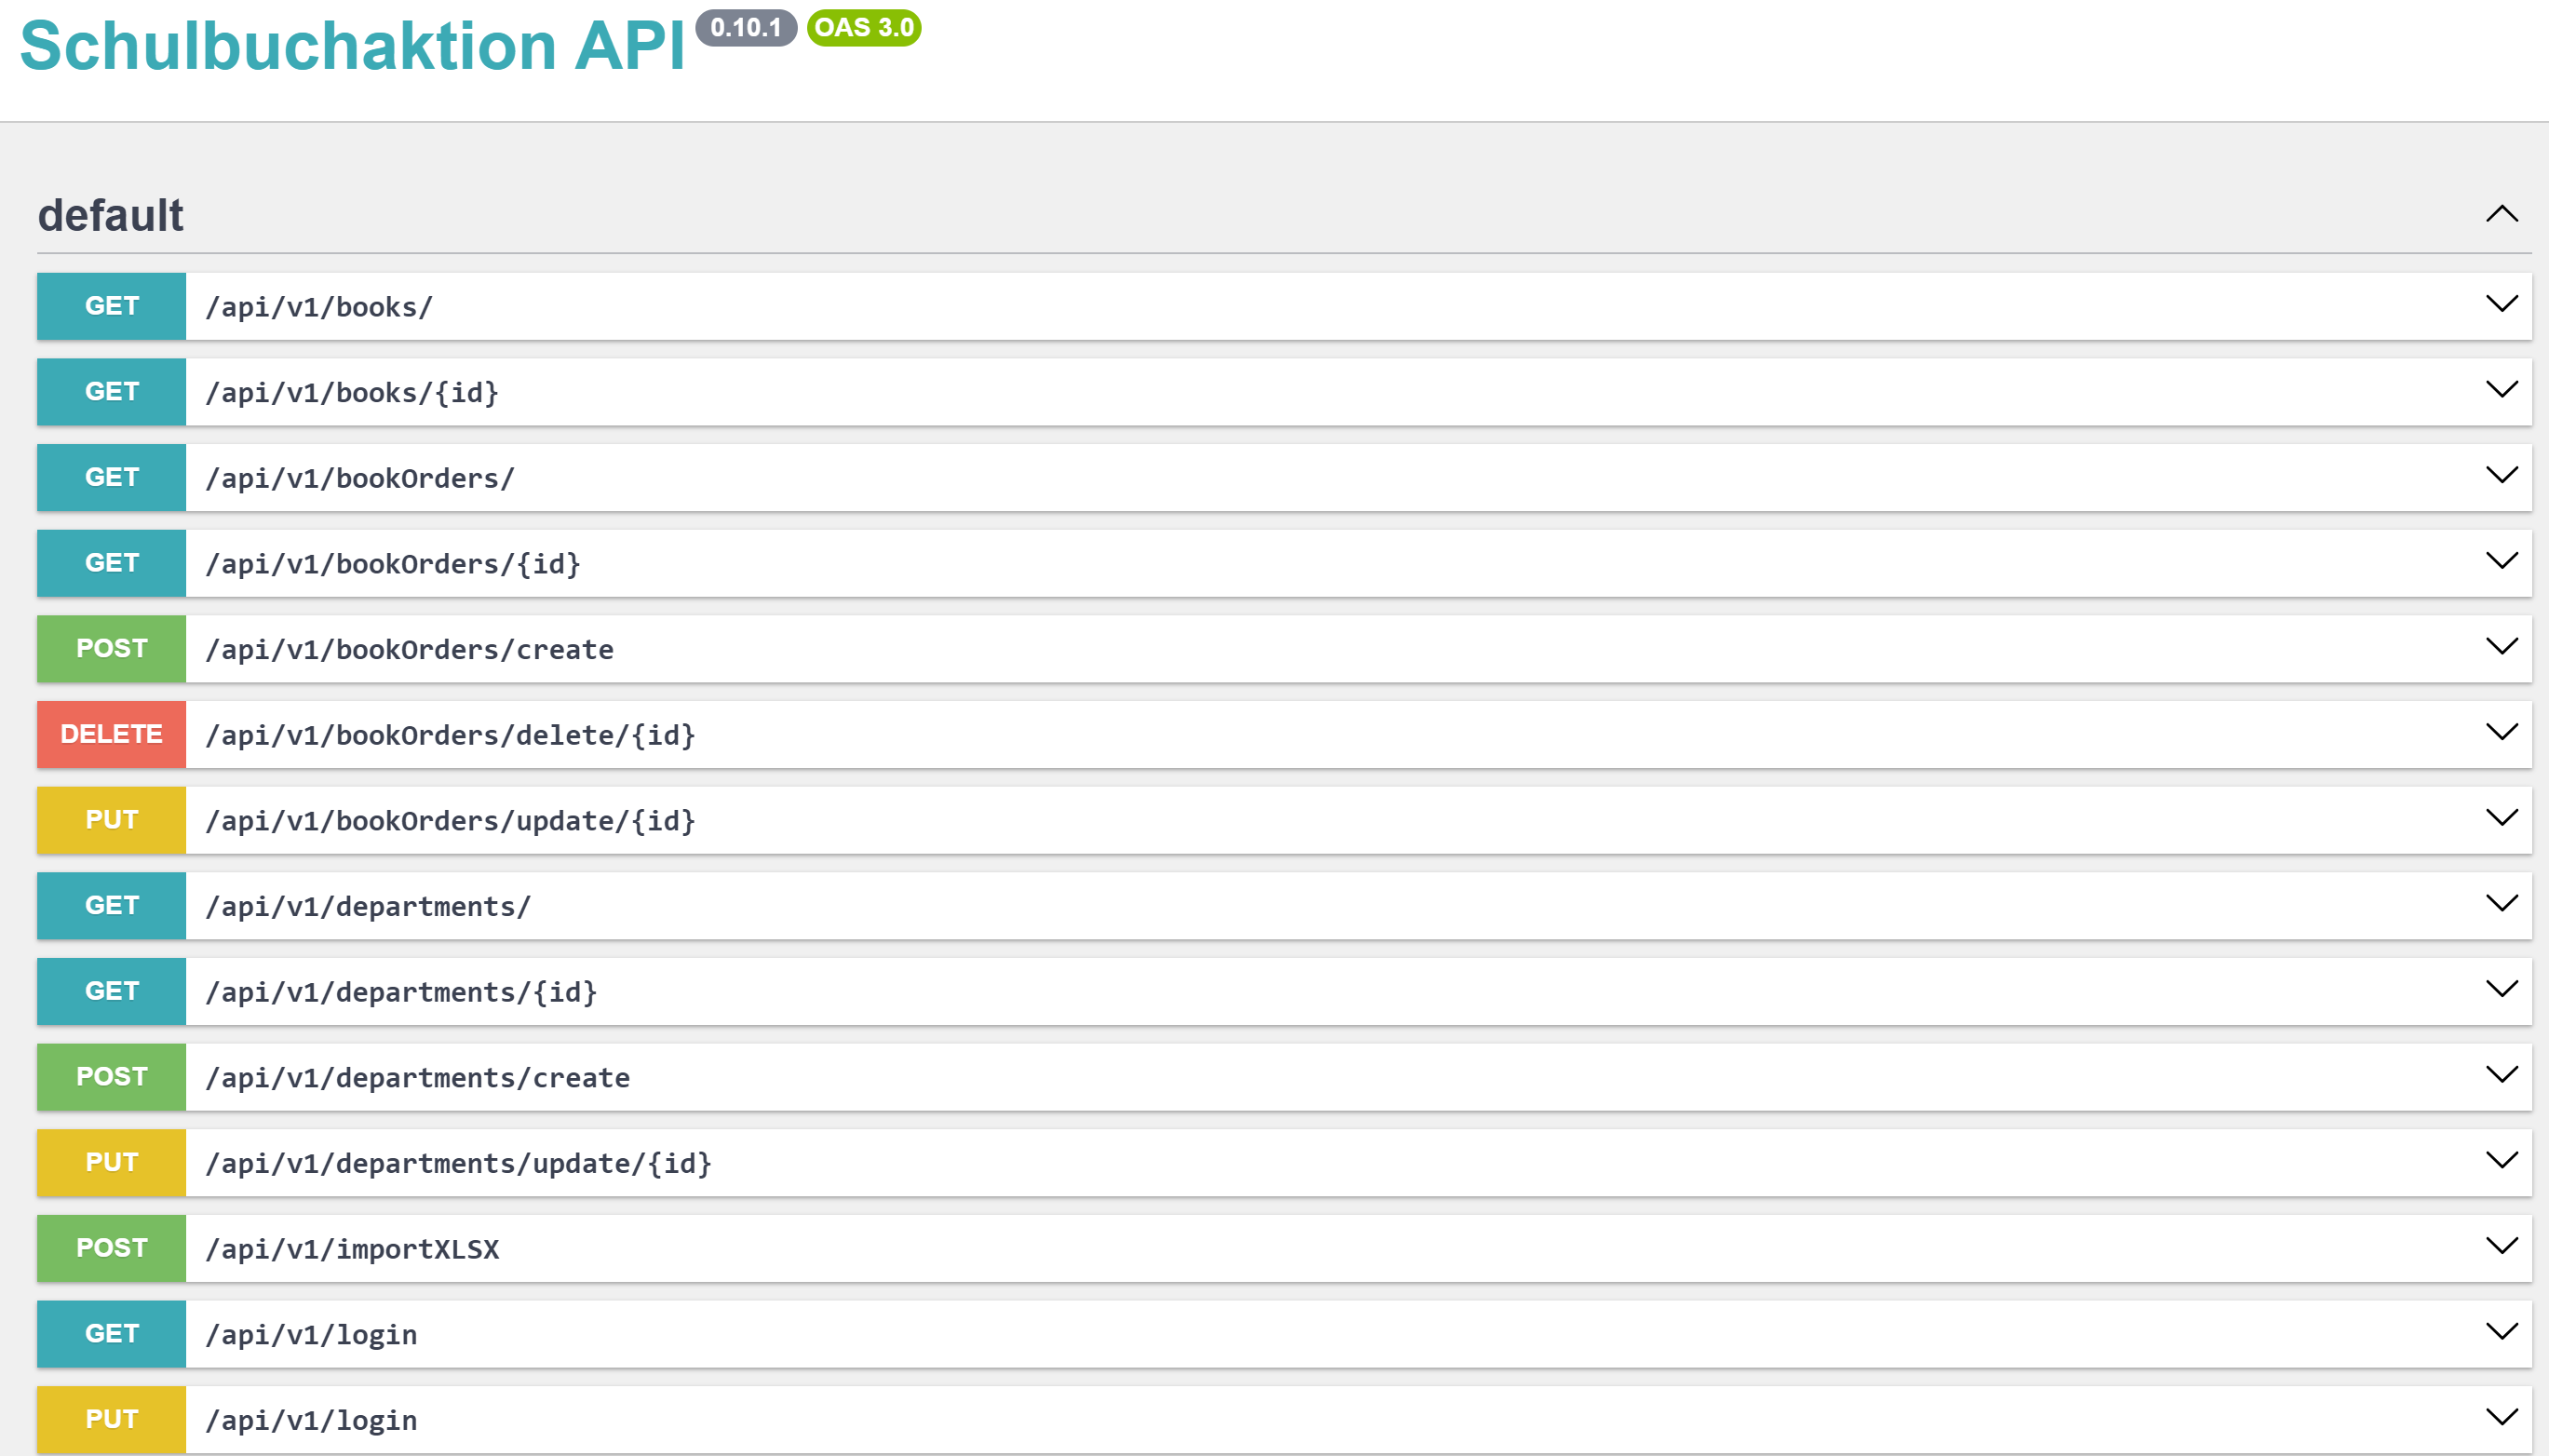The width and height of the screenshot is (2549, 1456).
Task: Expand the PUT /api/v1/login chevron
Action: [x=2501, y=1418]
